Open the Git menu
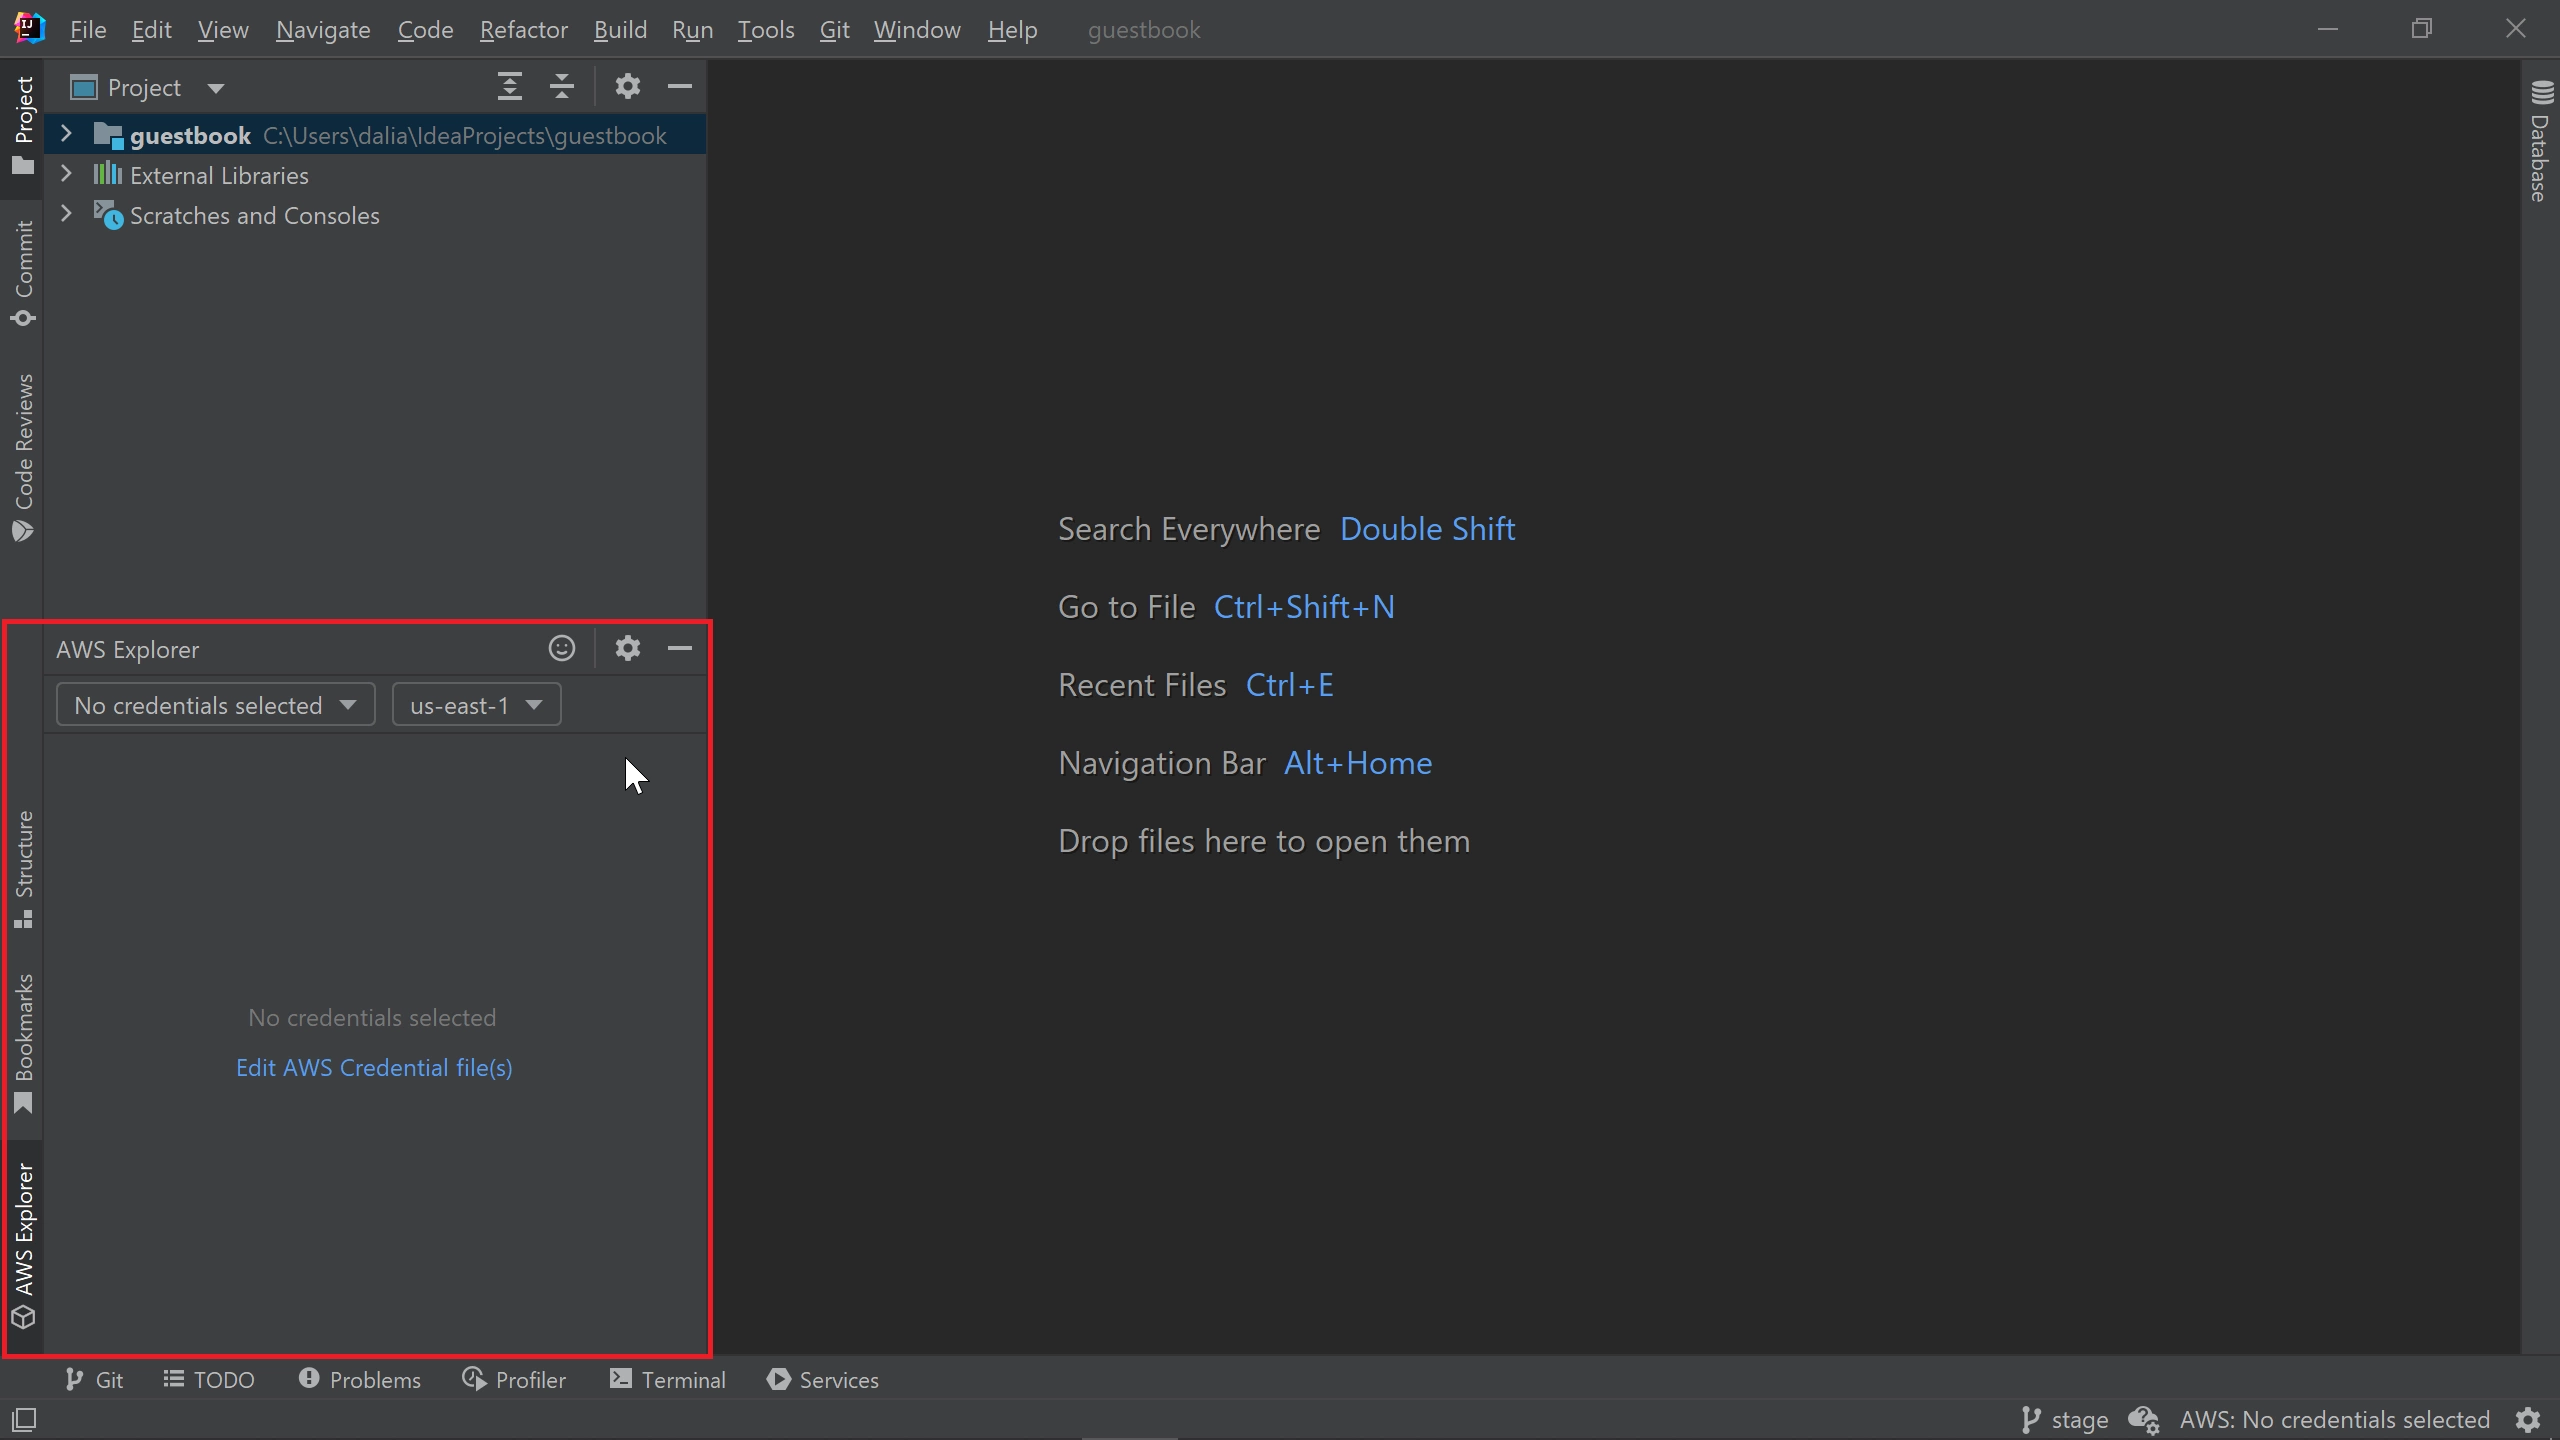The width and height of the screenshot is (2560, 1440). pos(832,30)
